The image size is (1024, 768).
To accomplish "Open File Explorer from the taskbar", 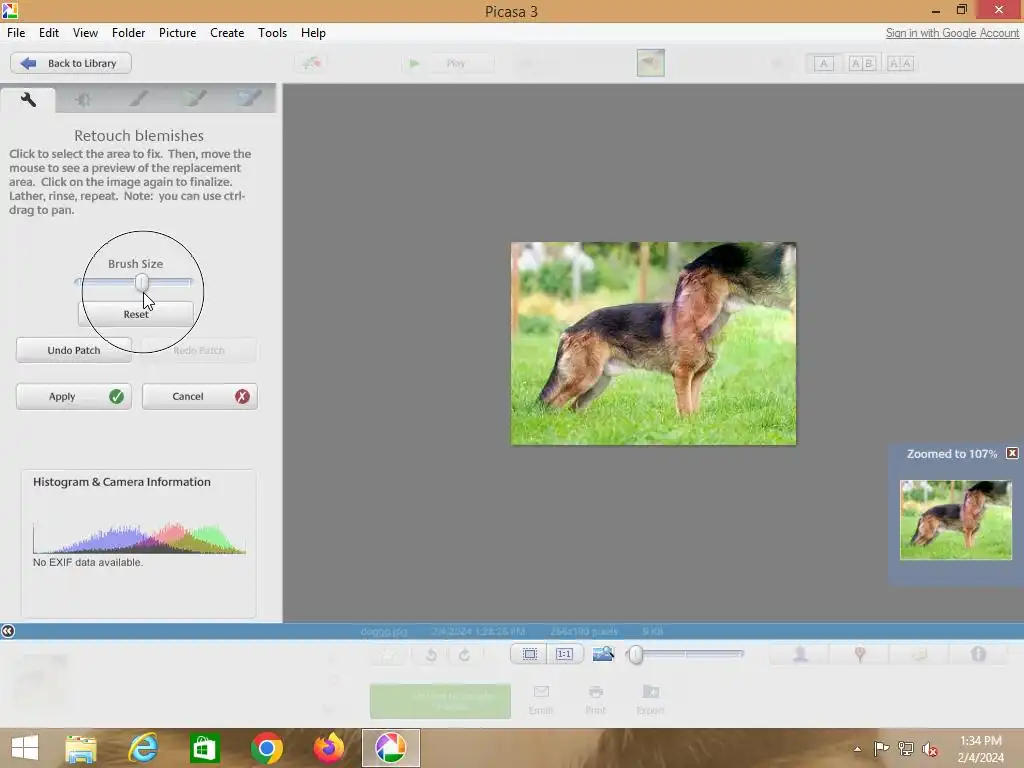I will pyautogui.click(x=81, y=748).
